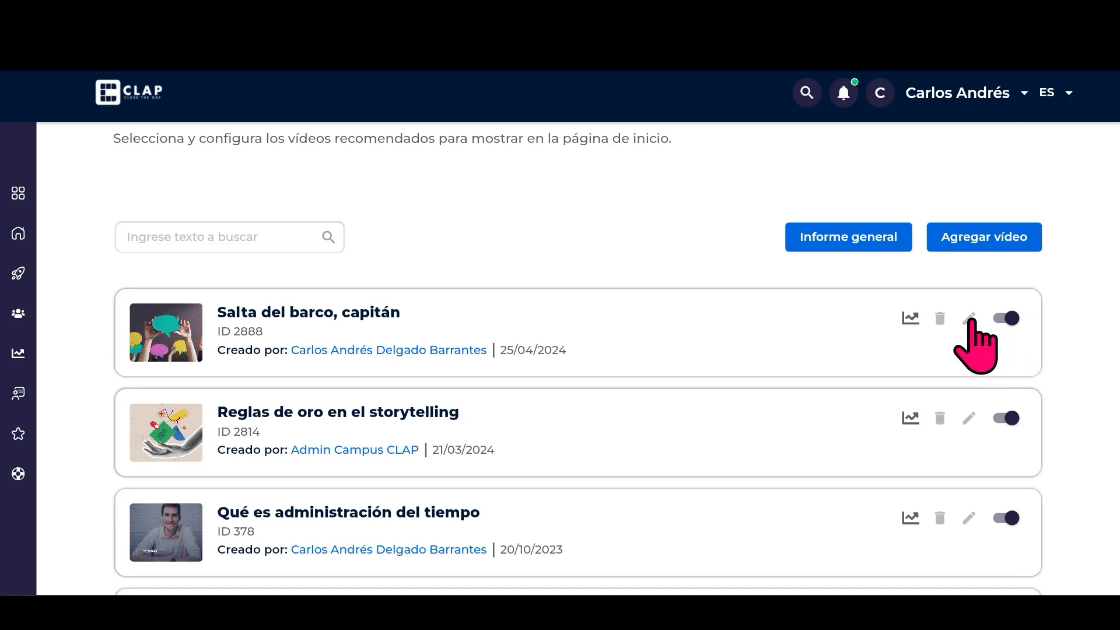Edit the Qué es administración del tiempo video
The height and width of the screenshot is (630, 1120).
[x=969, y=519]
